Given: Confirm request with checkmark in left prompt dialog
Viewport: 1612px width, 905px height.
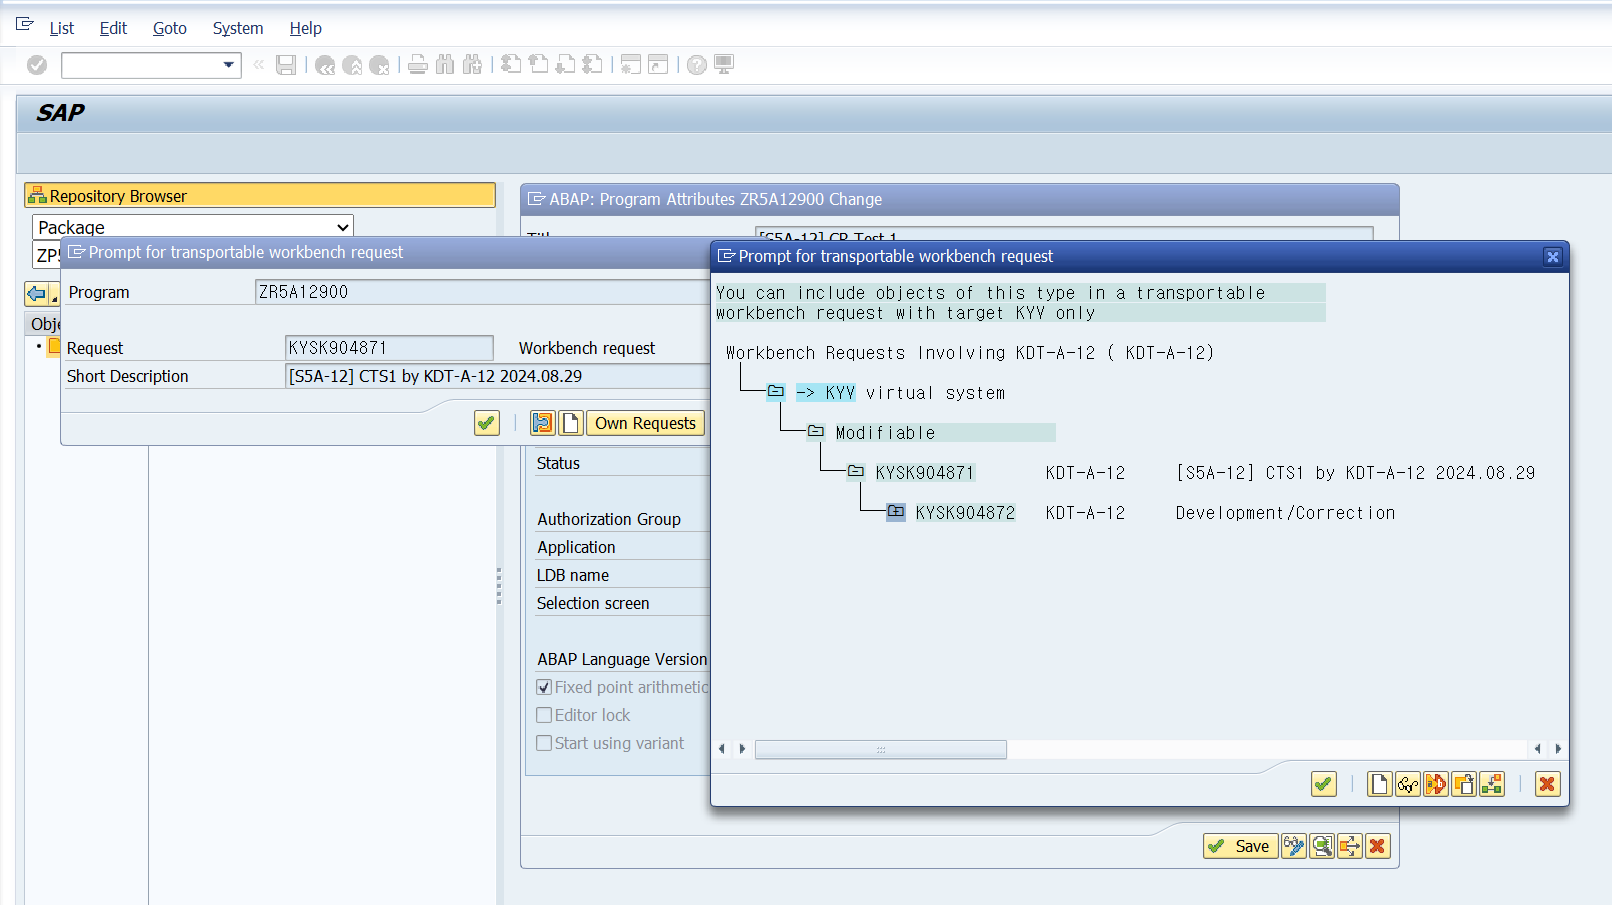Looking at the screenshot, I should pos(487,423).
